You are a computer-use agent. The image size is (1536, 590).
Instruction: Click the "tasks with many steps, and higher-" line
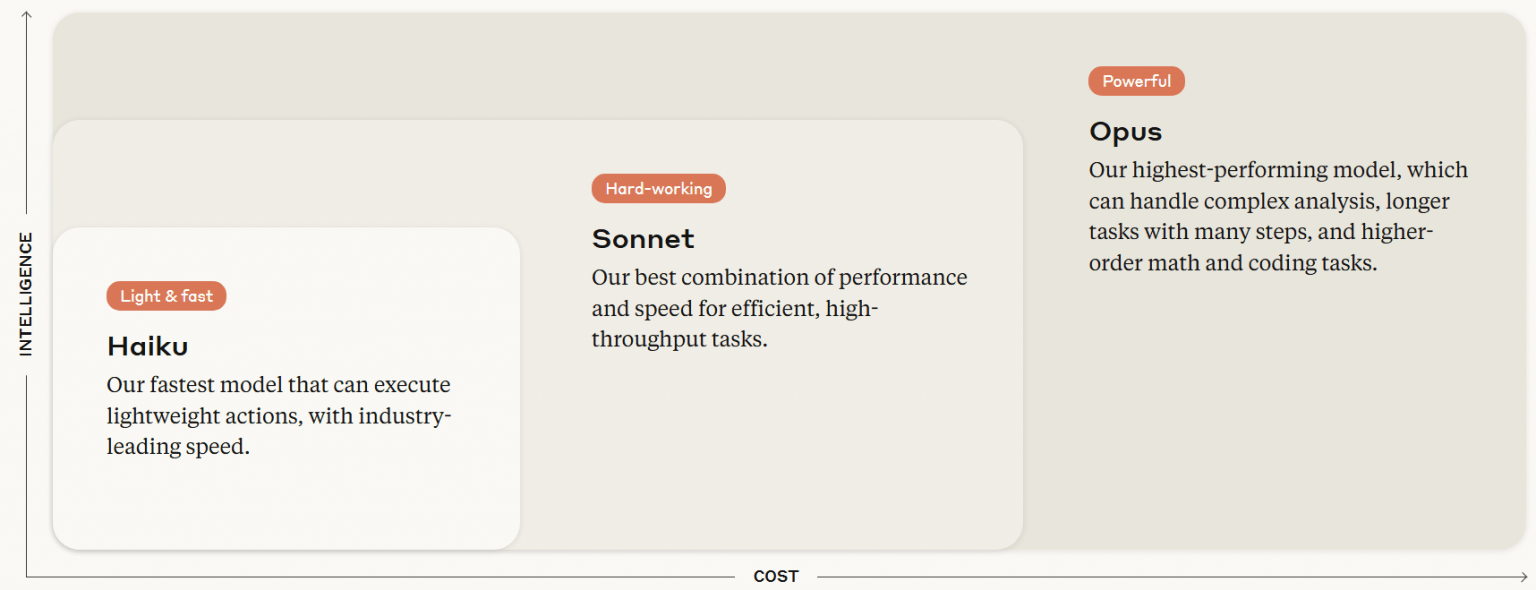[1261, 232]
